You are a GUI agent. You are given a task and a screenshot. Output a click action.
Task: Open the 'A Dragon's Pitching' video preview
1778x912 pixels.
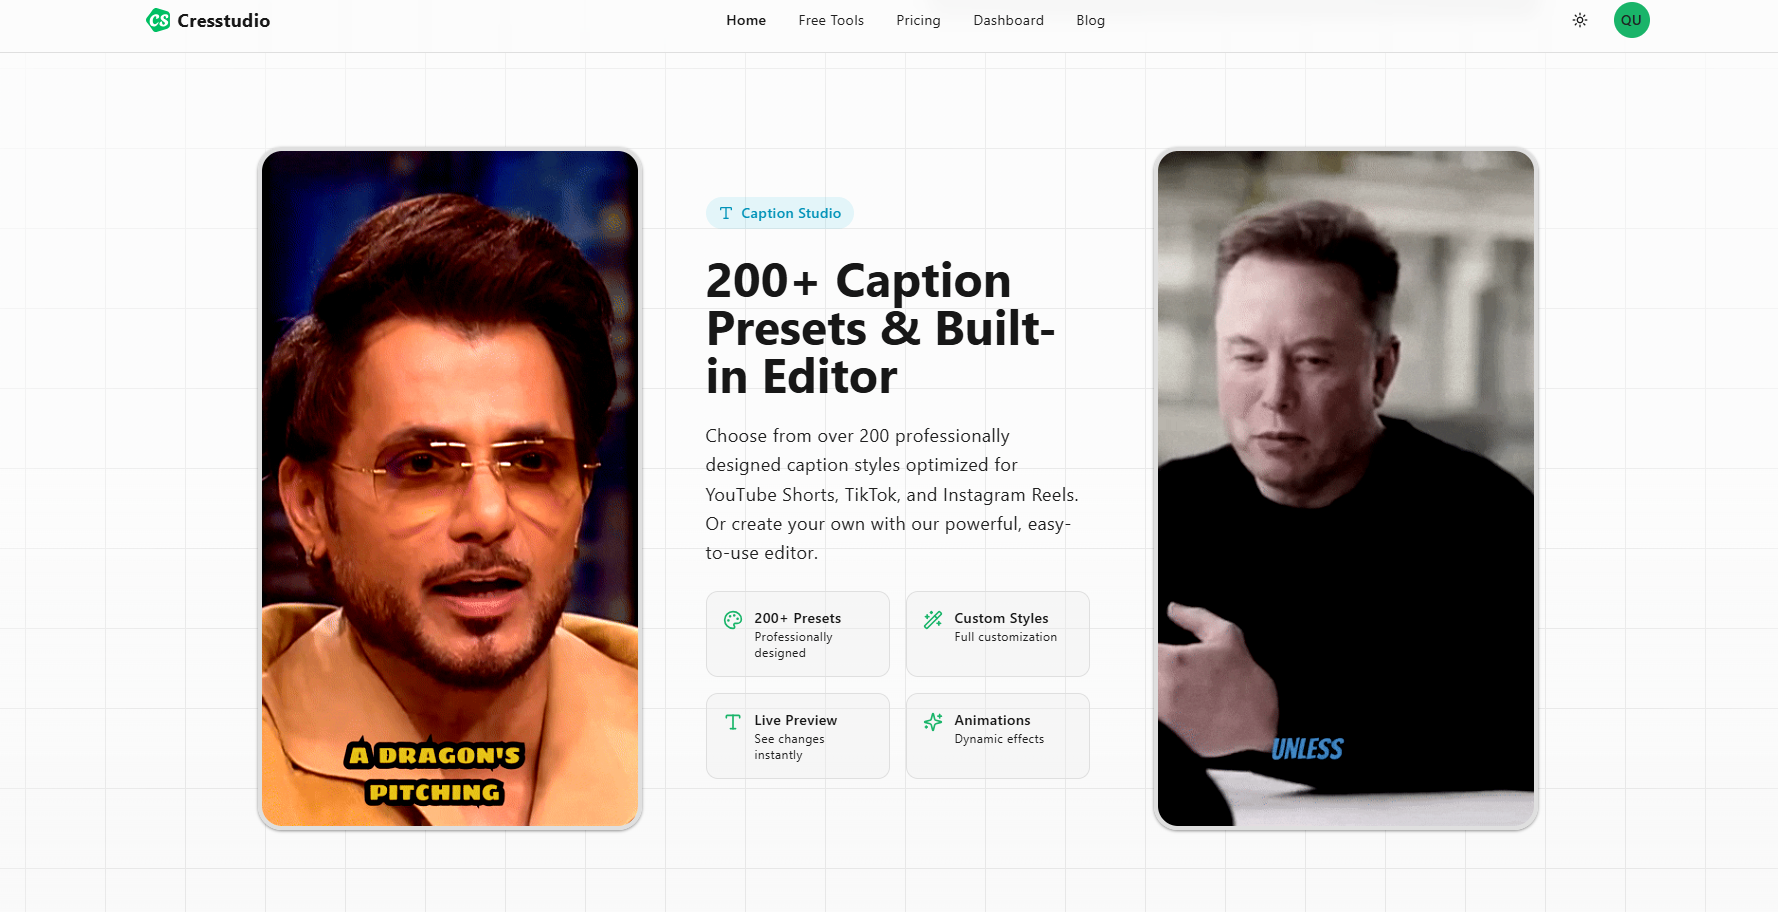(449, 488)
